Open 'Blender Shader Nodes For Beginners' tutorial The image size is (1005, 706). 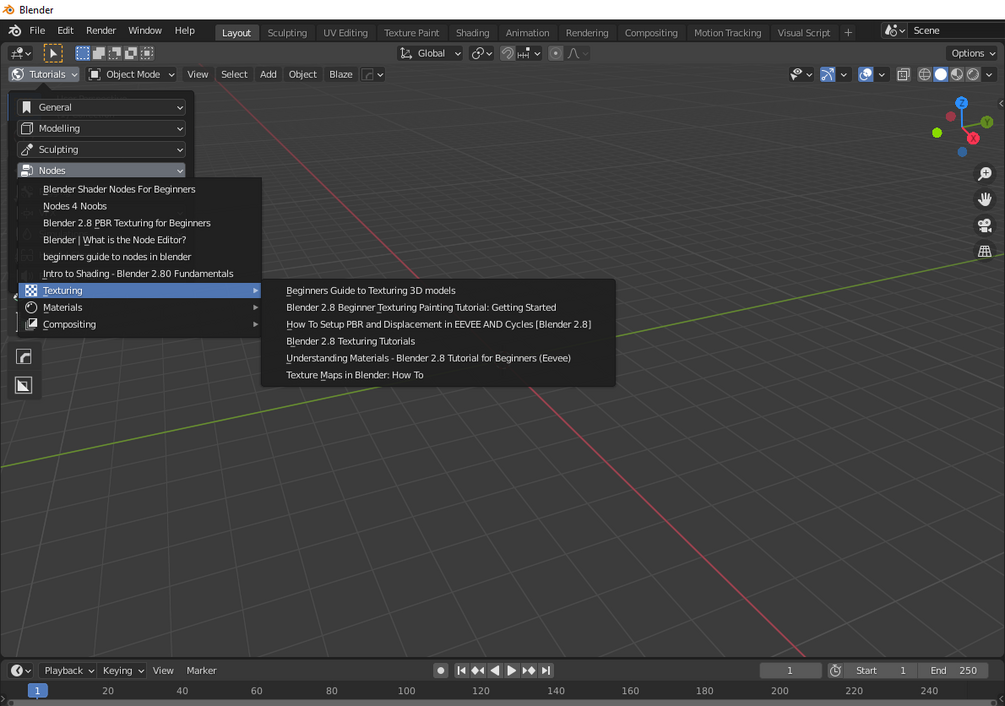click(x=140, y=189)
